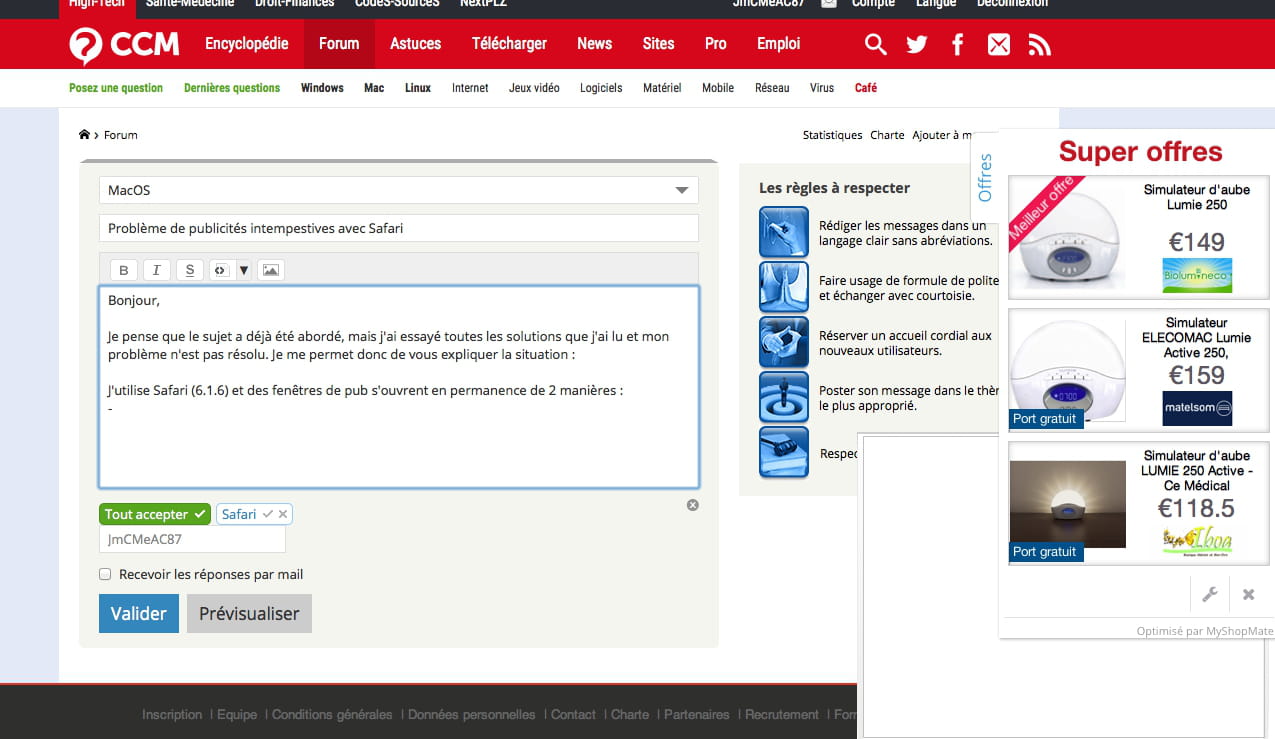
Task: Insert code with the code brackets icon
Action: 220,270
